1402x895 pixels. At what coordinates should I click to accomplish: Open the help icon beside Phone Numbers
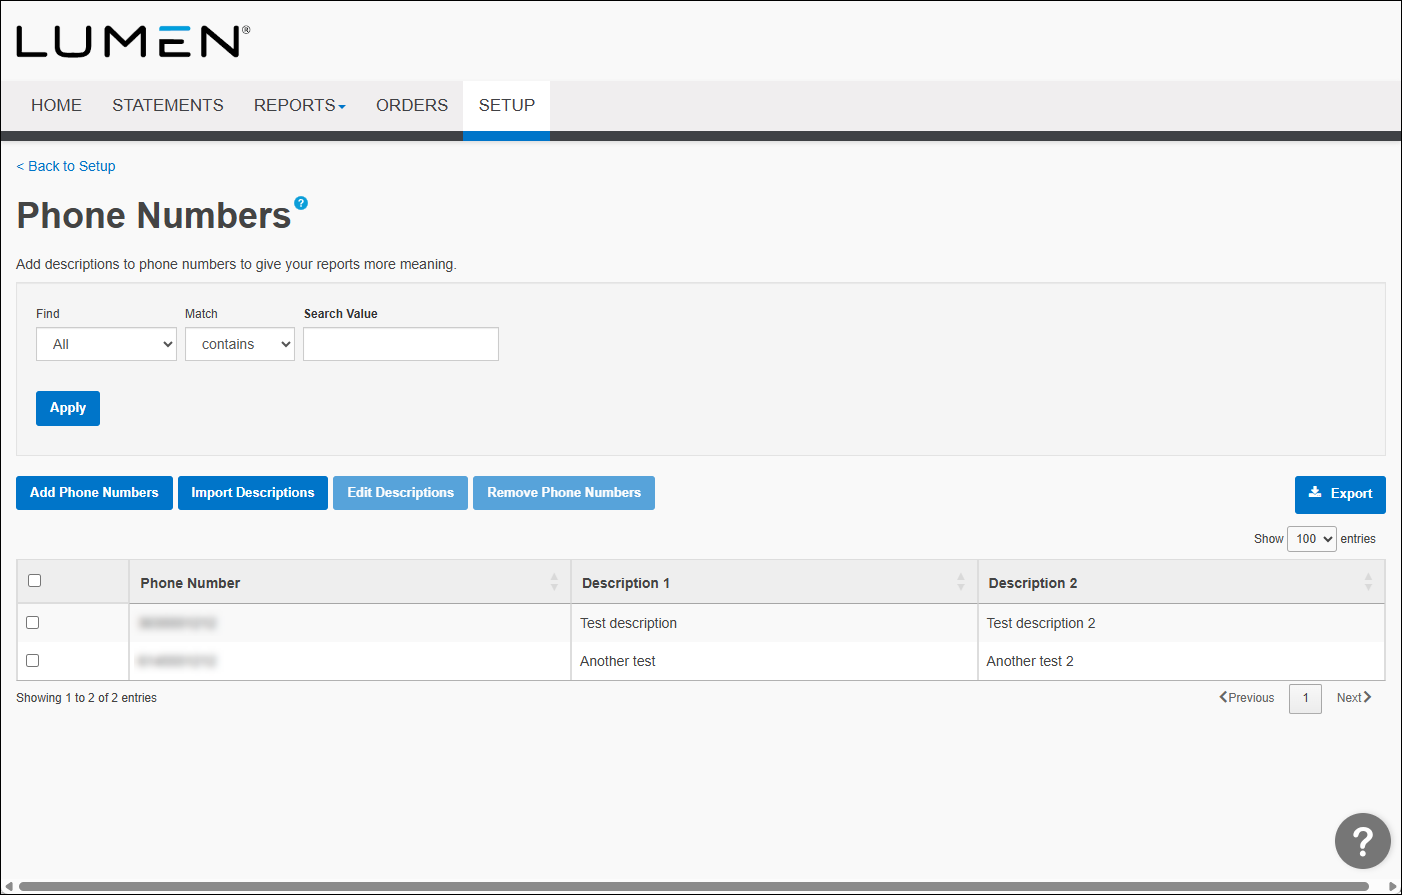coord(301,203)
